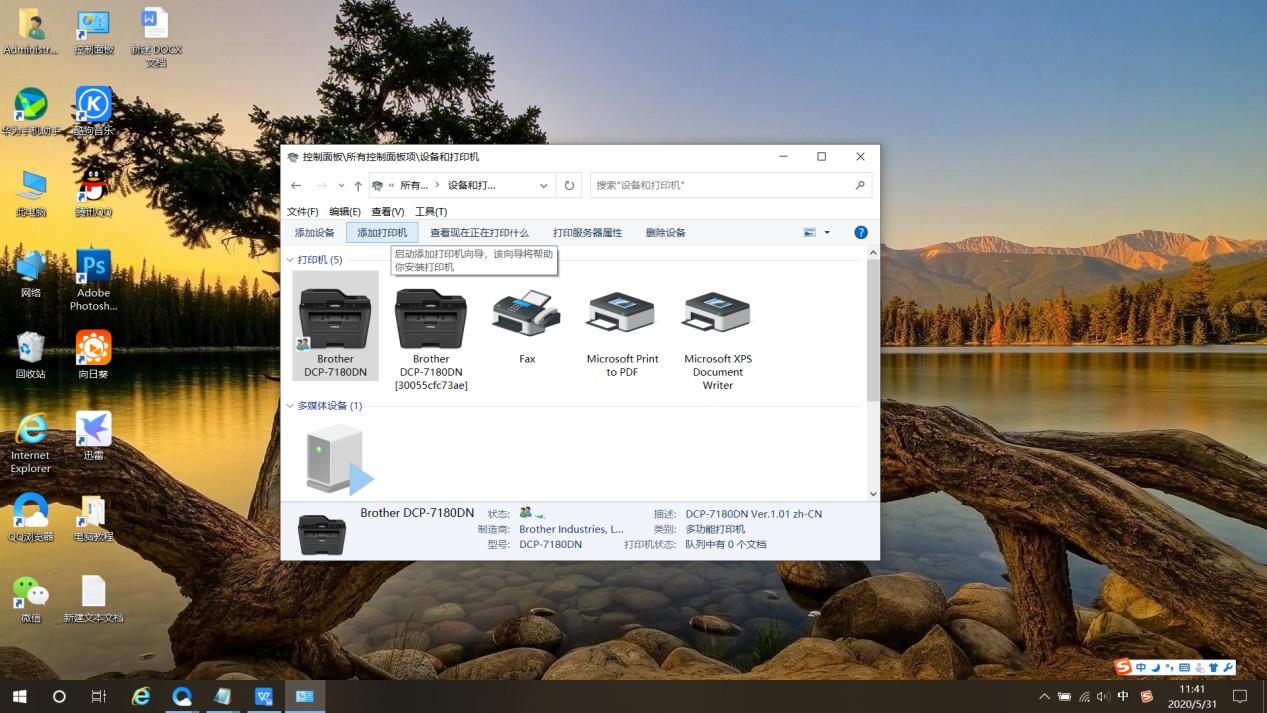This screenshot has width=1267, height=713.
Task: Collapse the 多媒体设备 (1) group
Action: 291,406
